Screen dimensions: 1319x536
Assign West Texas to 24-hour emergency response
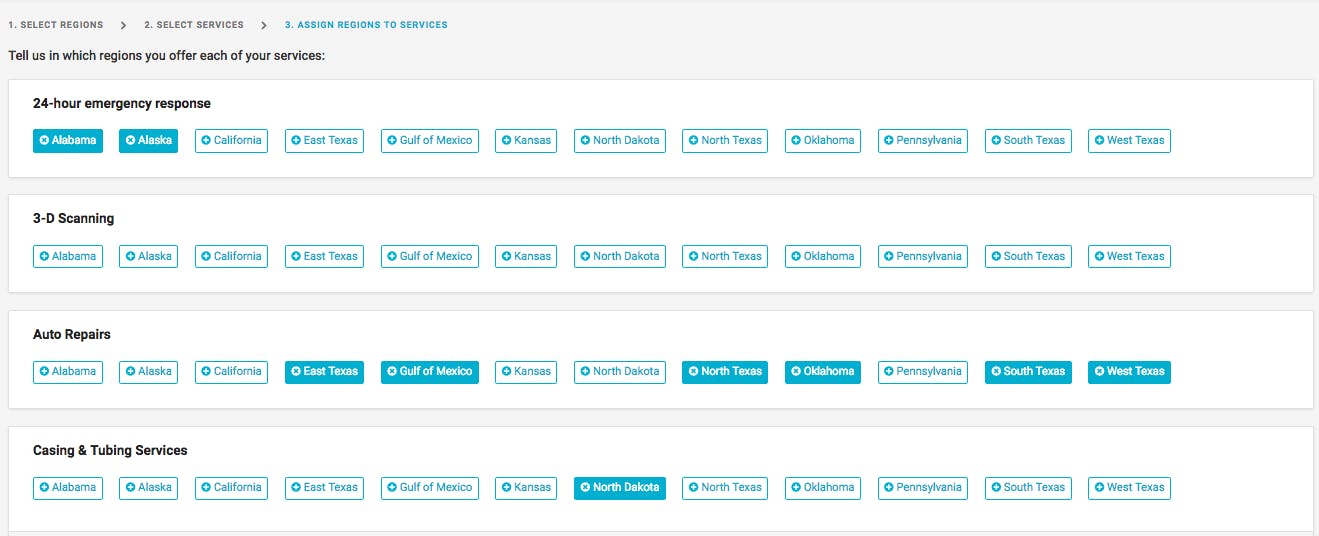coord(1129,141)
